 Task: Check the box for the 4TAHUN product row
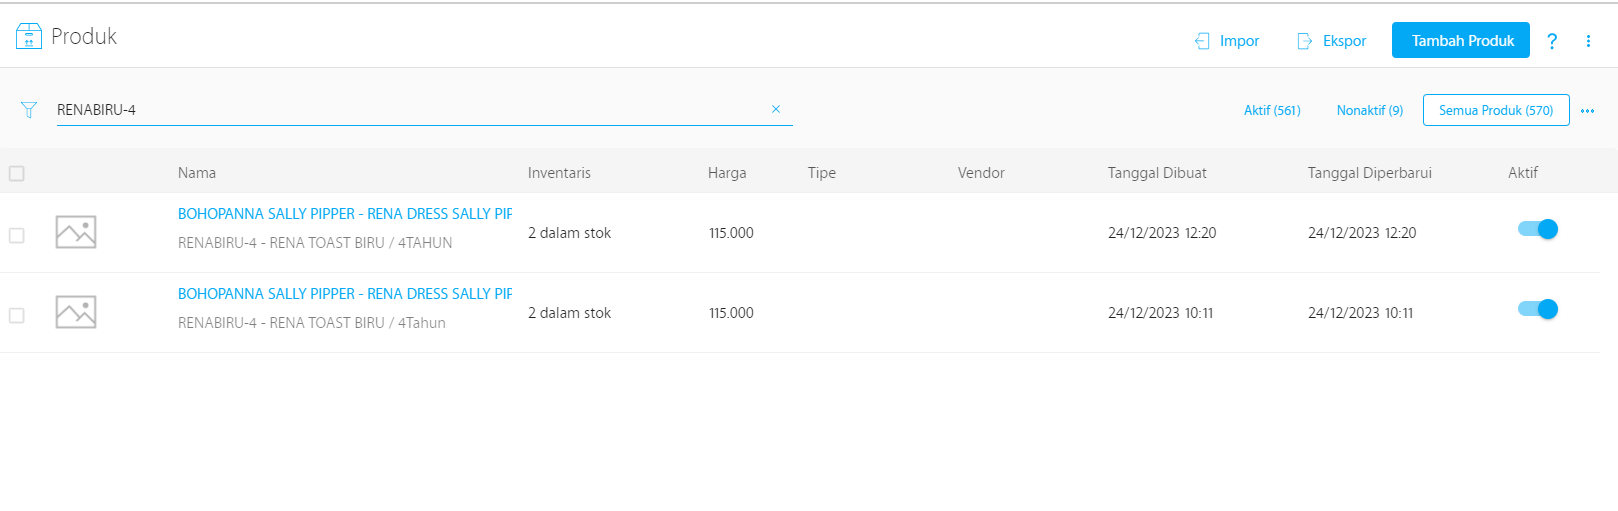[x=17, y=235]
